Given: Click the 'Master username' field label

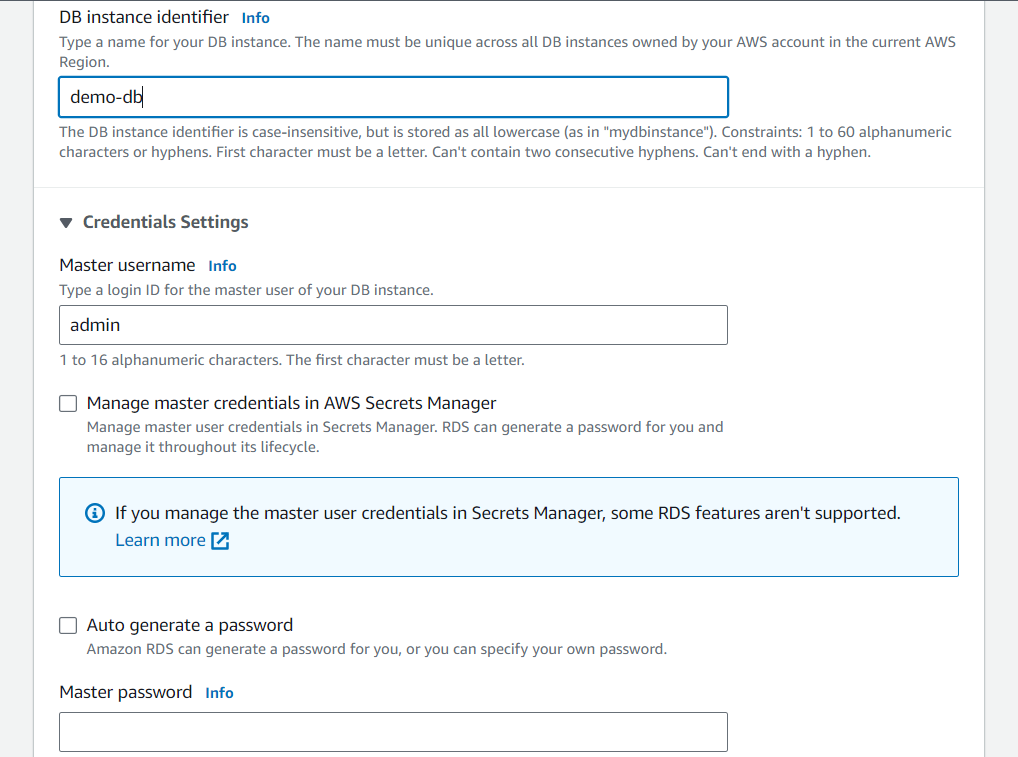Looking at the screenshot, I should click(127, 265).
